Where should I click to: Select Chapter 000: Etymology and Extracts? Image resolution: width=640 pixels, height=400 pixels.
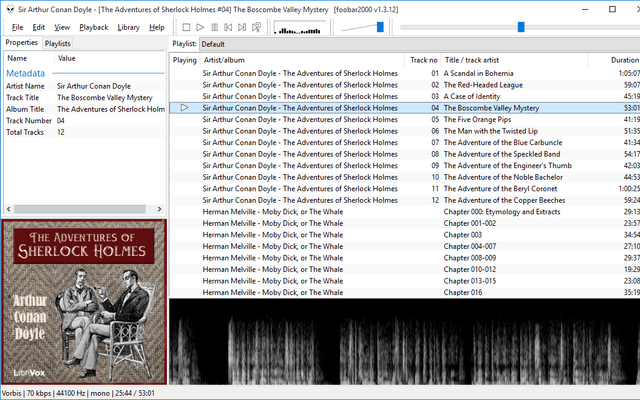(x=405, y=212)
